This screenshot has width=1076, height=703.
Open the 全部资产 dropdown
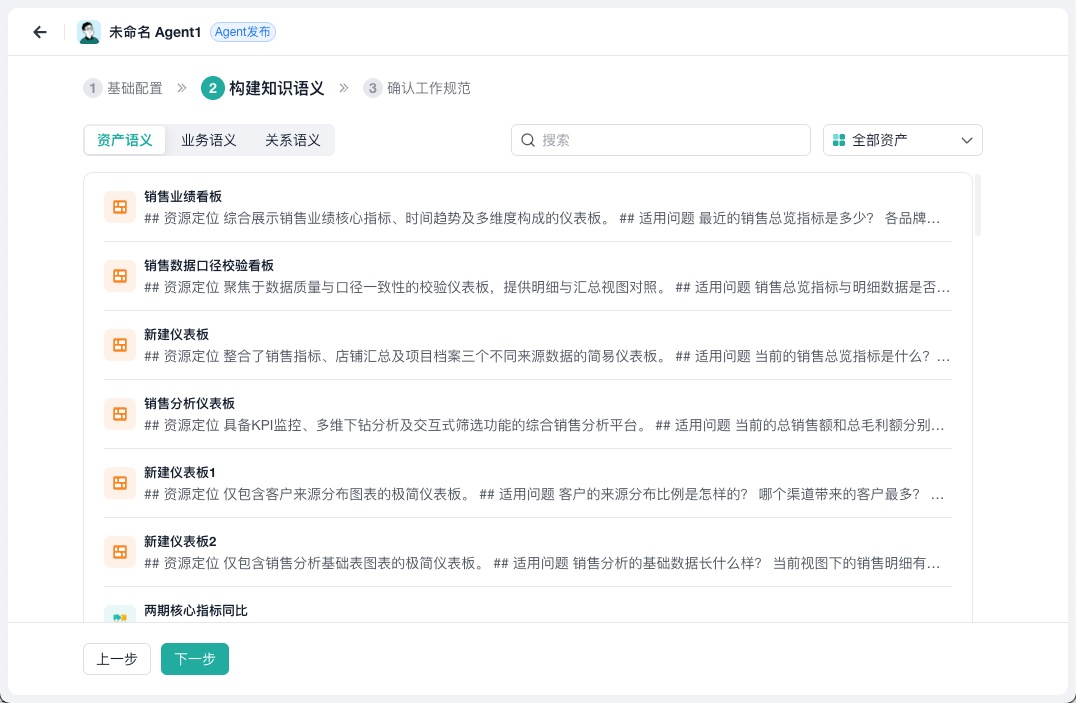902,140
